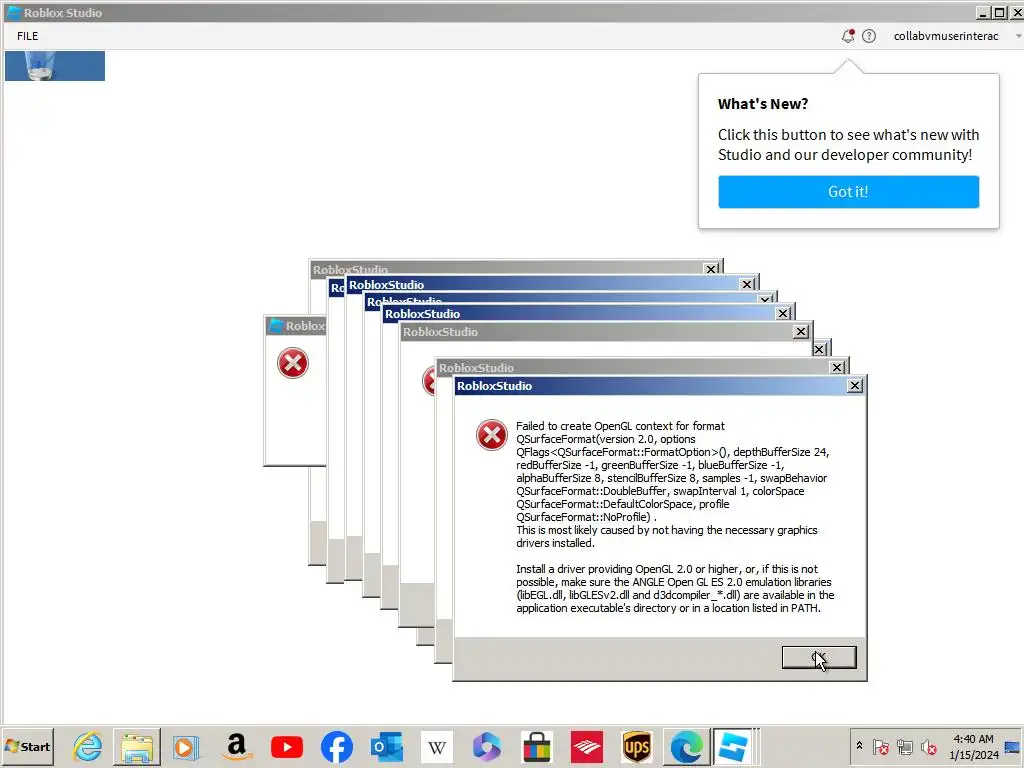1024x768 pixels.
Task: Open the Wikipedia taskbar shortcut
Action: coord(437,746)
